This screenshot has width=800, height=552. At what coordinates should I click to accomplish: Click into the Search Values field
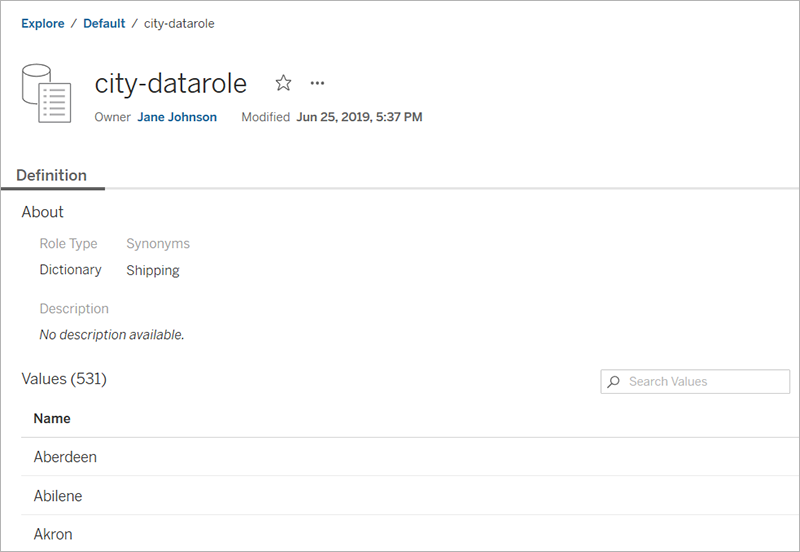click(695, 382)
